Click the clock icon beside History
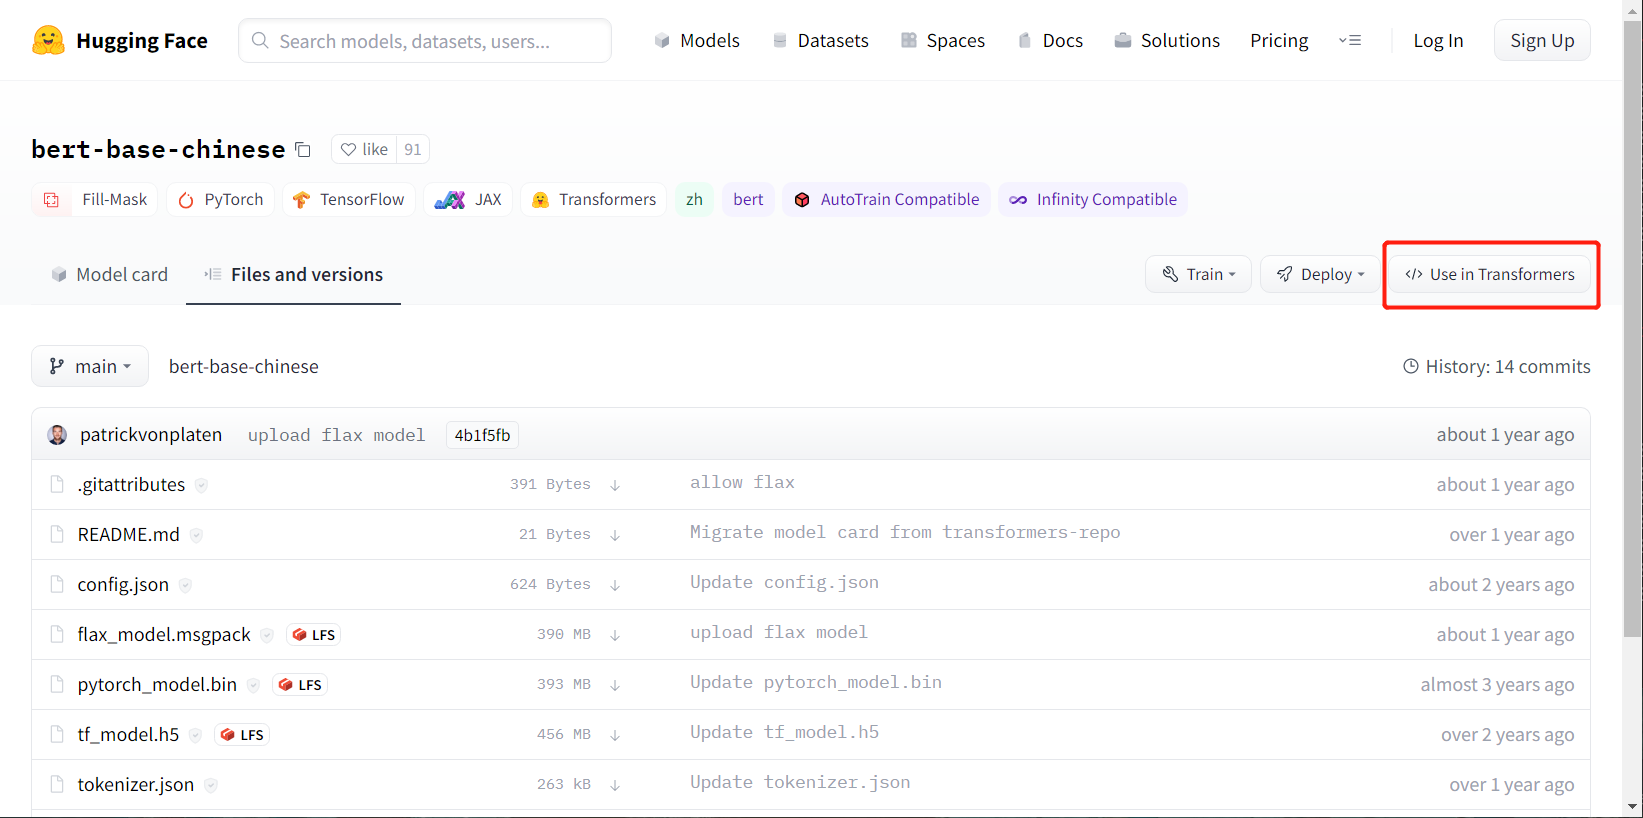Image resolution: width=1643 pixels, height=818 pixels. [x=1411, y=366]
